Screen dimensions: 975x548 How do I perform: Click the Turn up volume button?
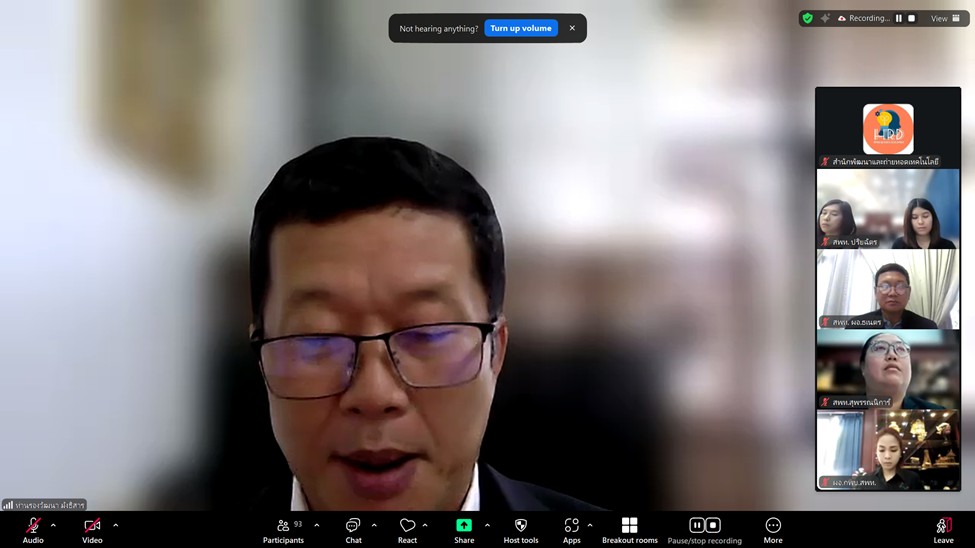[x=521, y=28]
